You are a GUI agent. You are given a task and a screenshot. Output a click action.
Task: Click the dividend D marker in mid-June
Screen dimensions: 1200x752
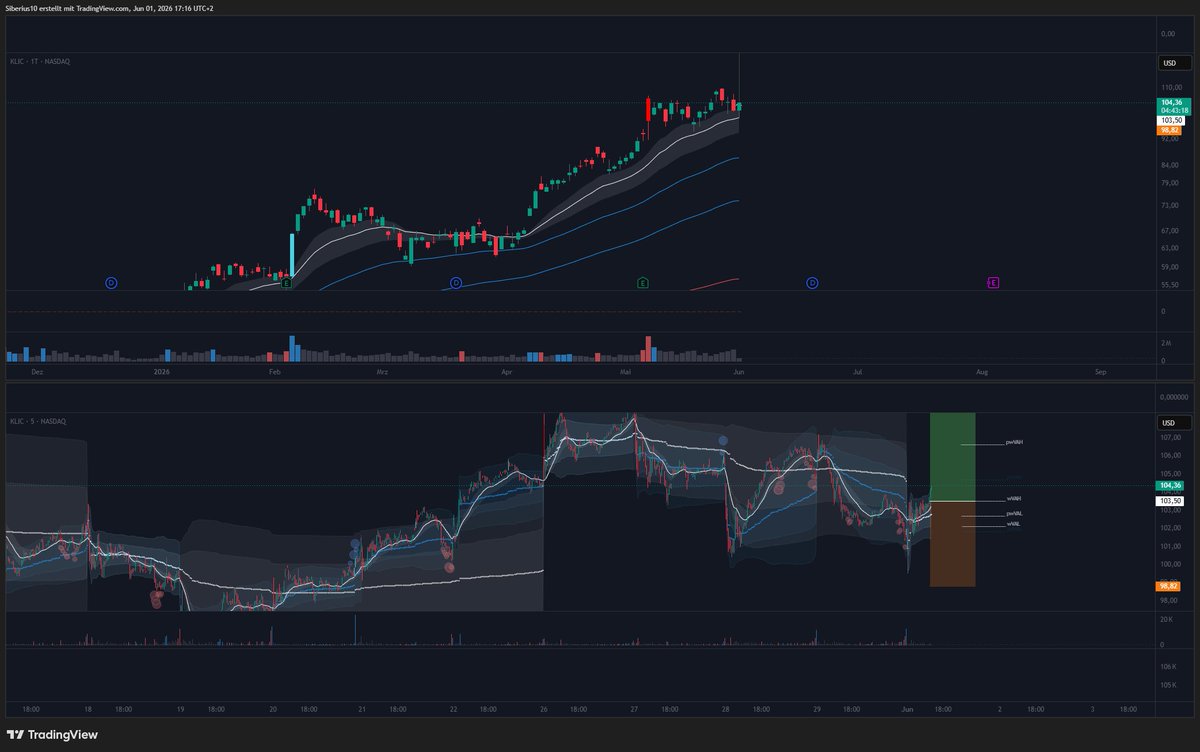click(x=812, y=283)
